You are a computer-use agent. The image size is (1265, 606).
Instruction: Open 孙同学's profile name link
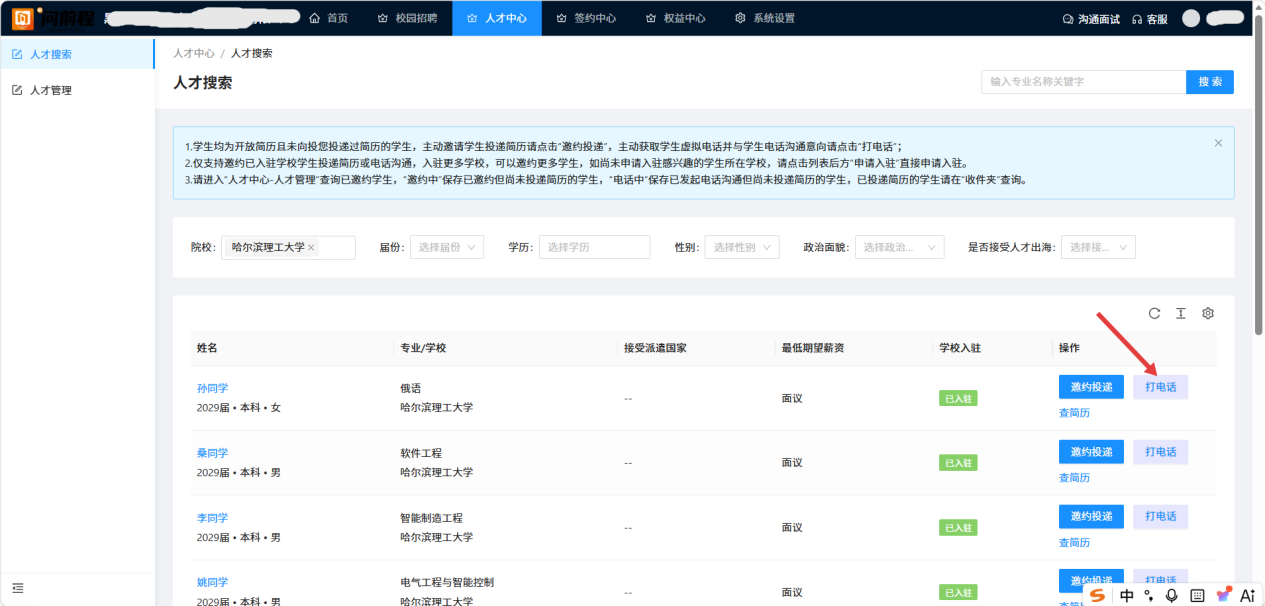click(x=212, y=388)
